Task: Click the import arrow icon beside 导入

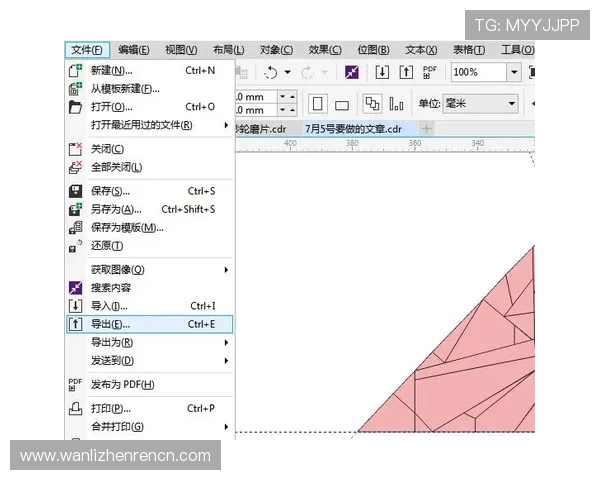Action: [75, 306]
